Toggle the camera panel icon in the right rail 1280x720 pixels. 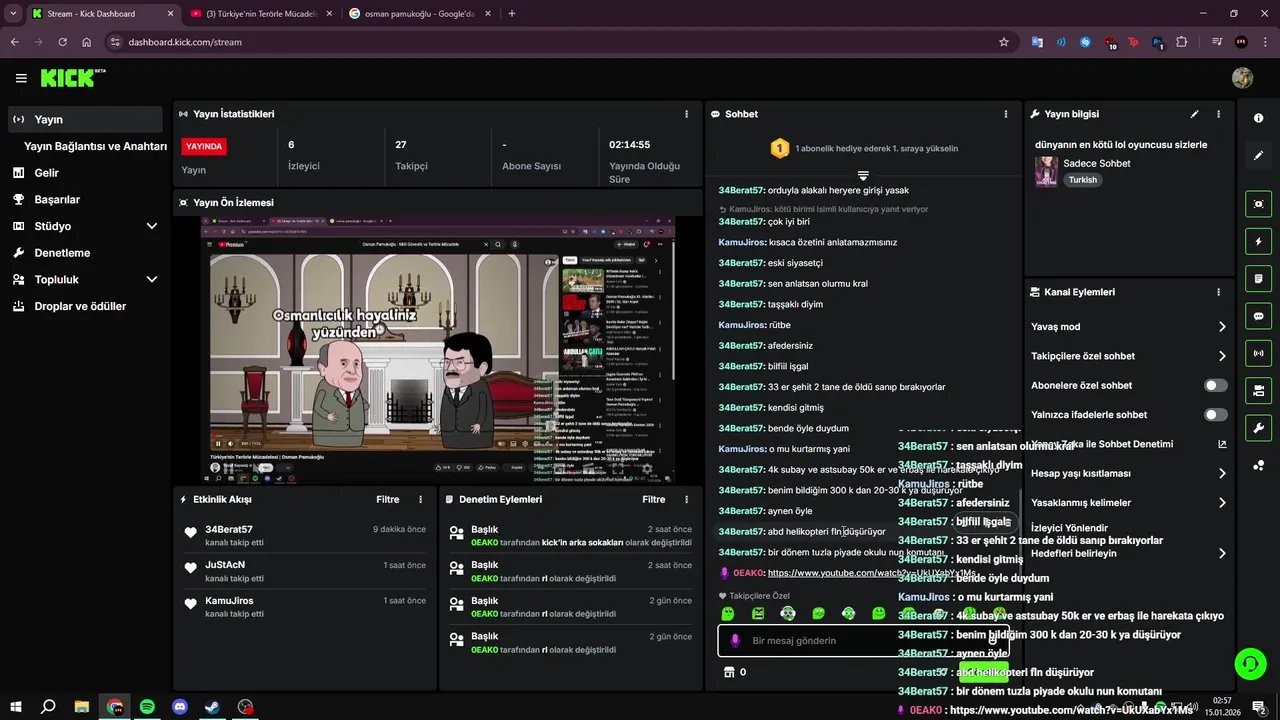pyautogui.click(x=1258, y=390)
